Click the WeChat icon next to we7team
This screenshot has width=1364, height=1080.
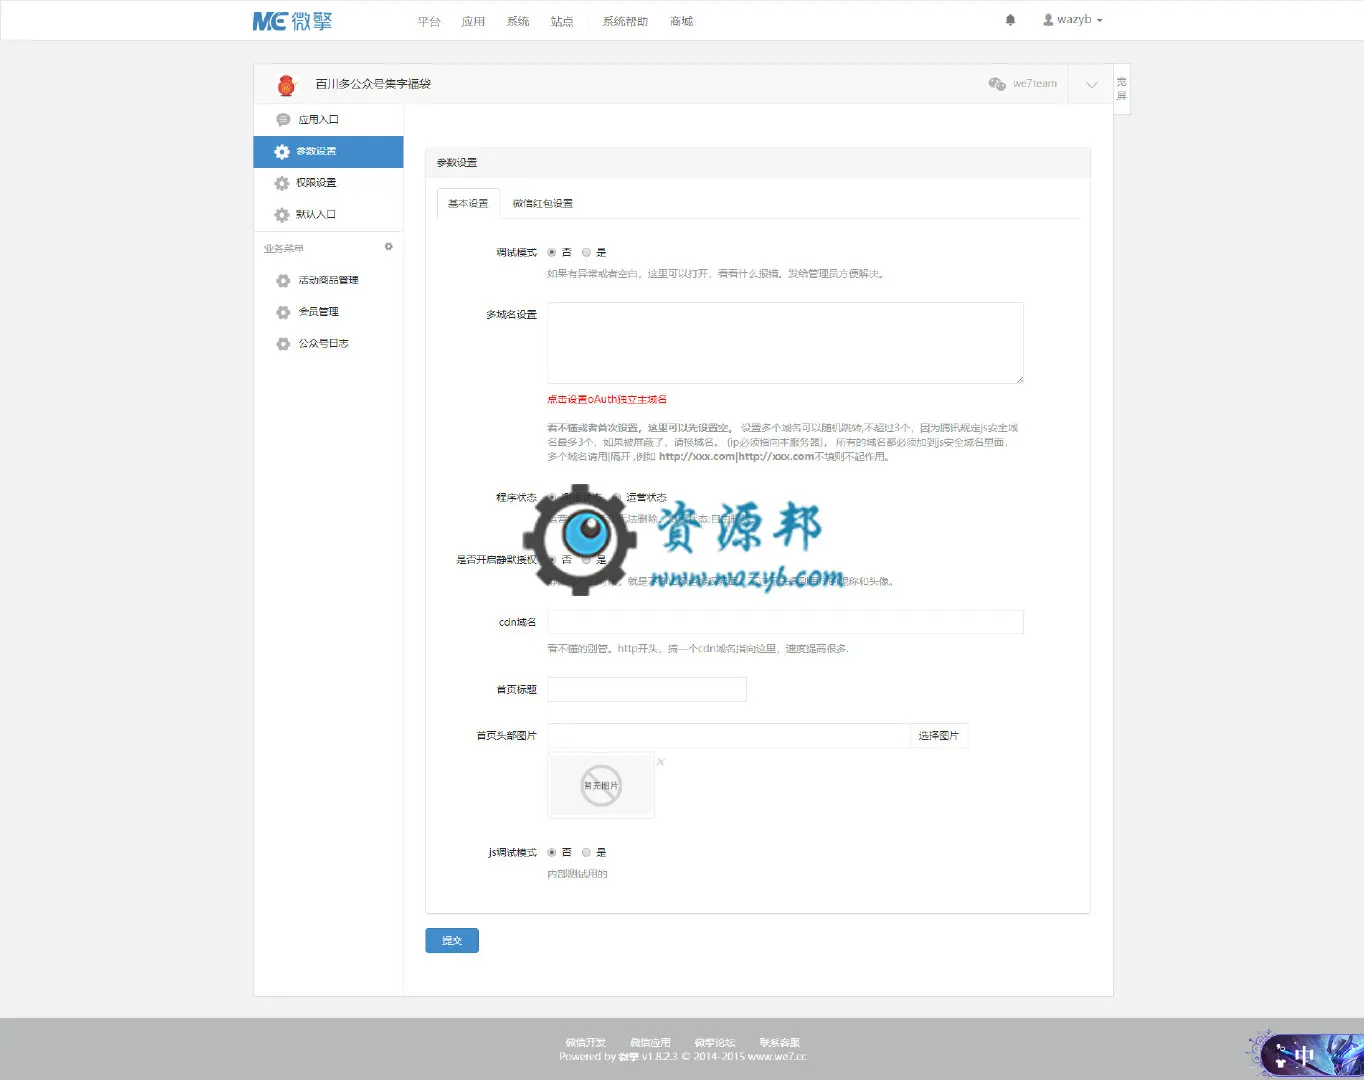click(997, 84)
